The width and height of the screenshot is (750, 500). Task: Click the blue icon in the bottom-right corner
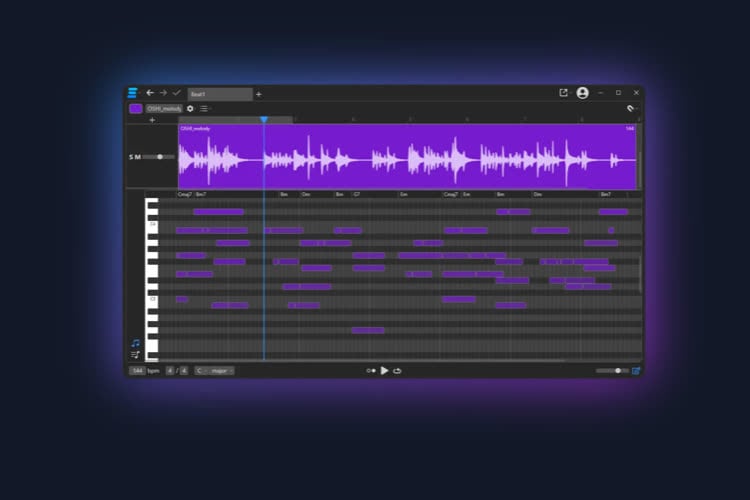(x=636, y=371)
